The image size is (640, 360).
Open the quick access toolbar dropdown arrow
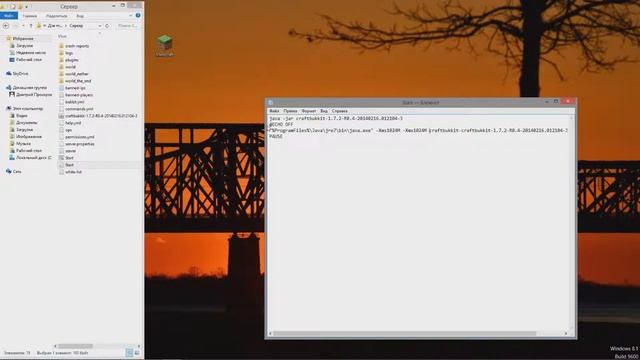pos(27,7)
